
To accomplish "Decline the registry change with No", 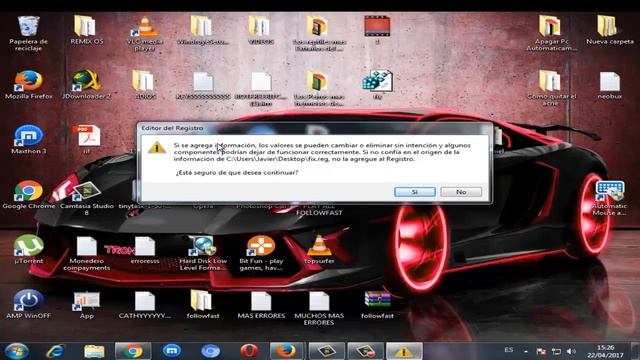I will coord(461,192).
